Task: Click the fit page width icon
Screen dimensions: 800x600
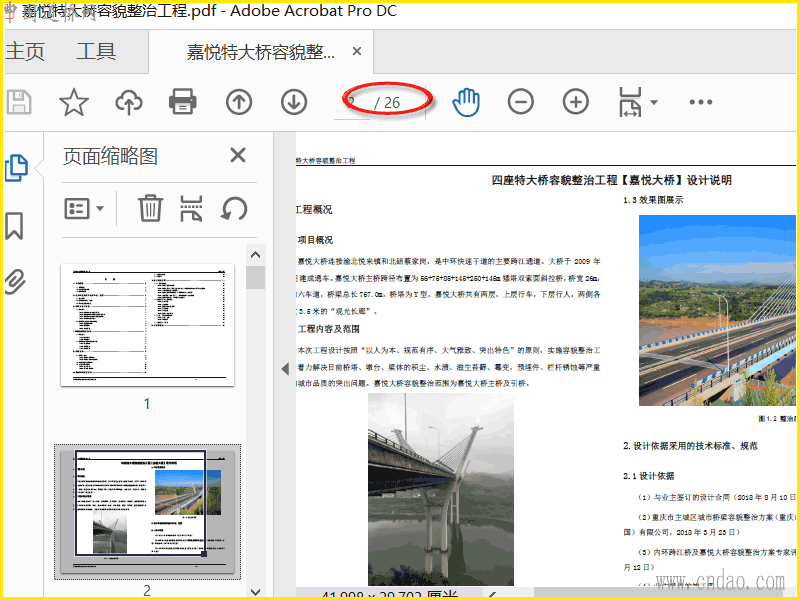Action: click(631, 102)
